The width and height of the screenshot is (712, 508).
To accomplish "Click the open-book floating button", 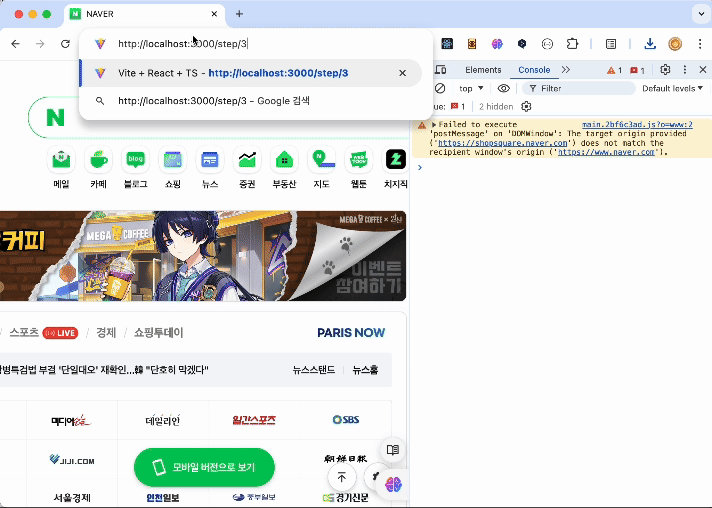I will tap(393, 450).
